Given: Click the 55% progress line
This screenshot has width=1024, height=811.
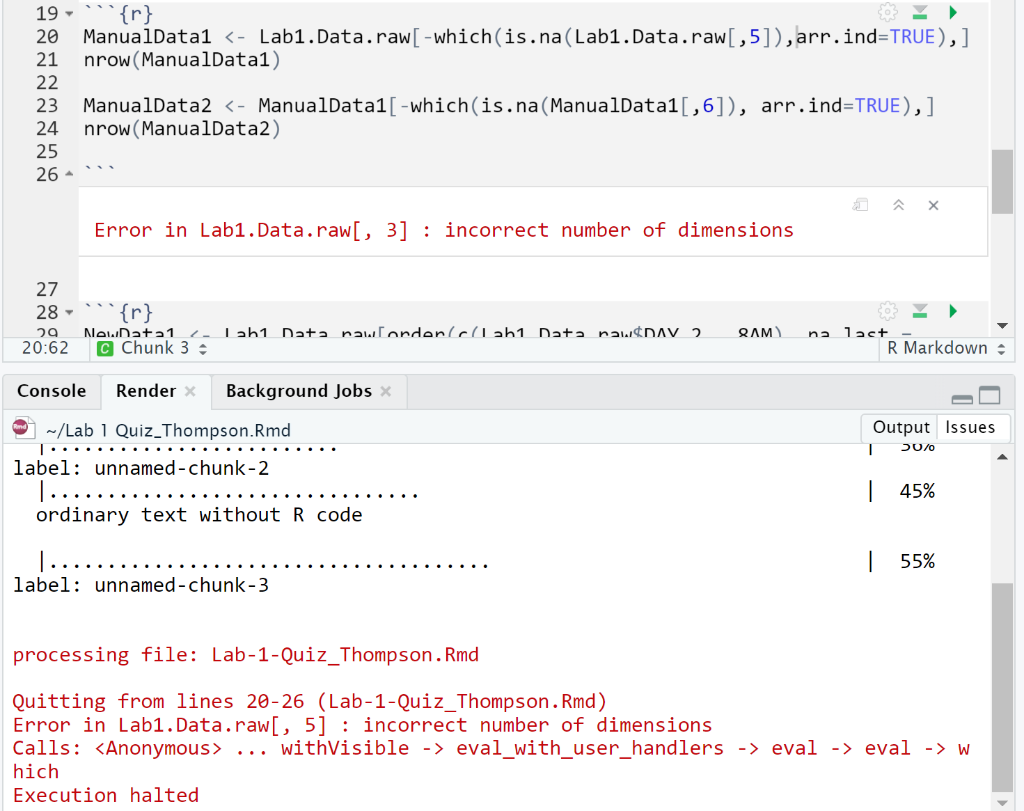Looking at the screenshot, I should pos(487,562).
